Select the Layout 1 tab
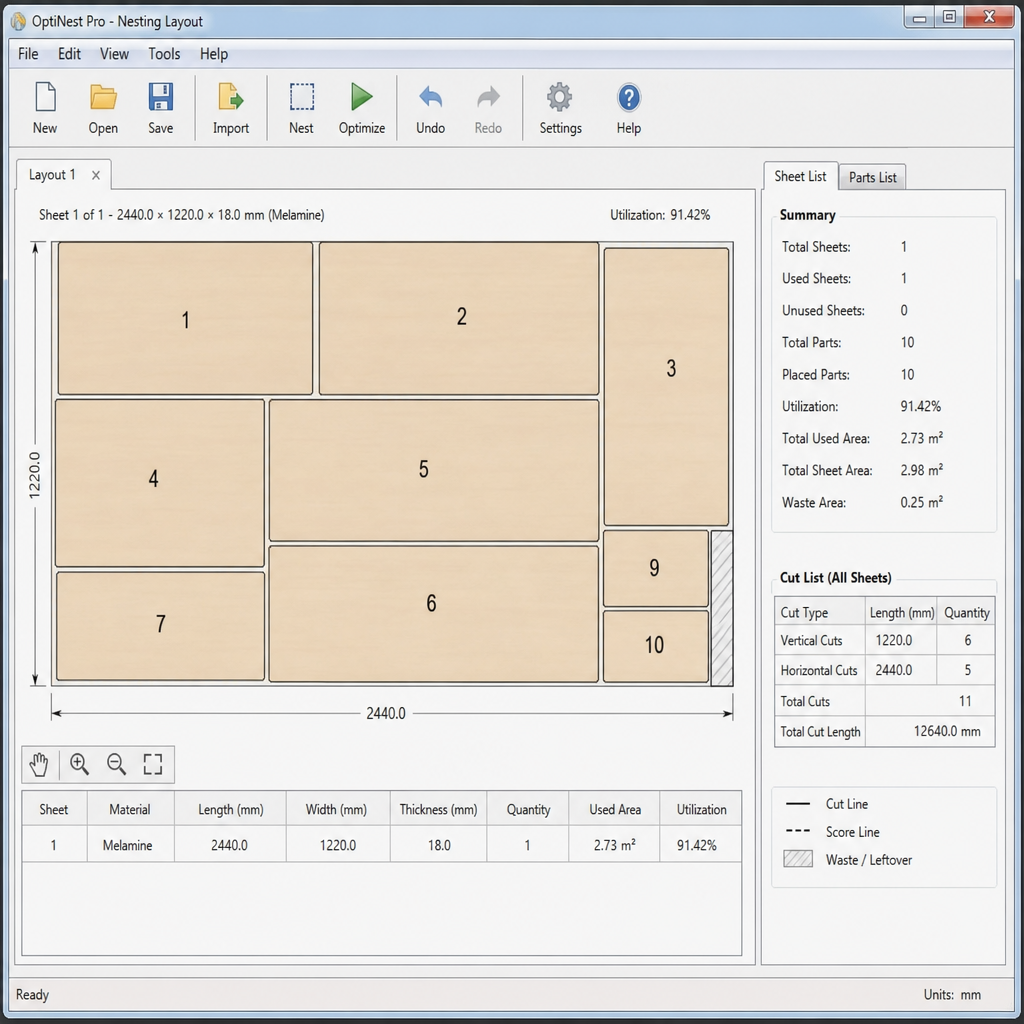This screenshot has height=1024, width=1024. pyautogui.click(x=52, y=175)
